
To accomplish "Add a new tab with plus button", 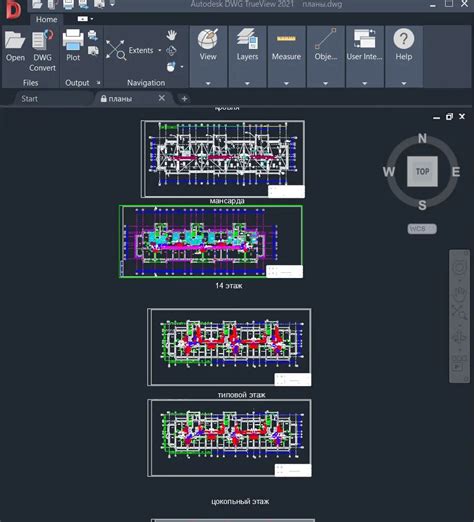I will [x=184, y=99].
